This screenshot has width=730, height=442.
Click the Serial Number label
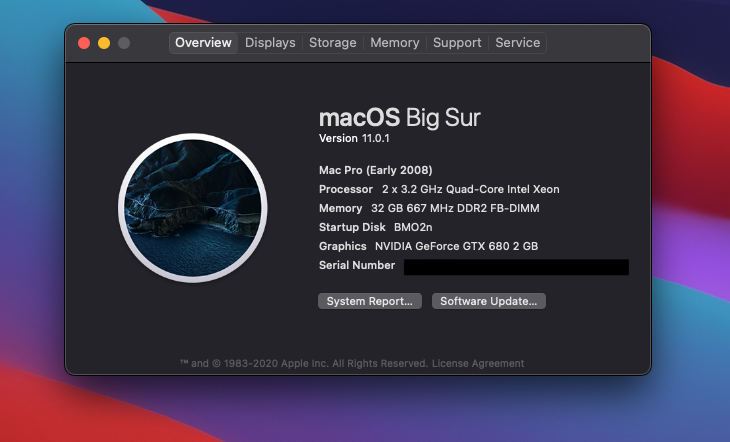357,265
